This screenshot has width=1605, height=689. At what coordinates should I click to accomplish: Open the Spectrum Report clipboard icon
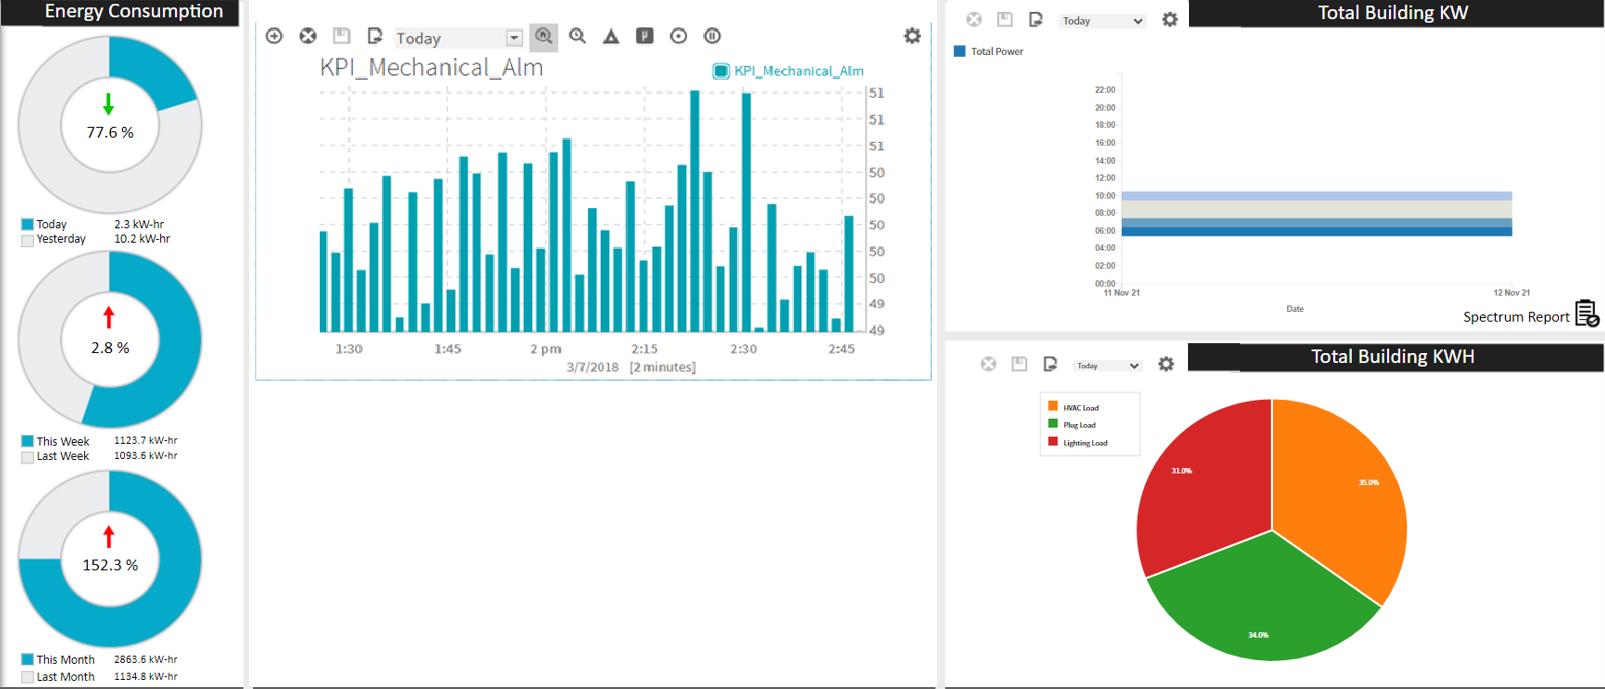pyautogui.click(x=1586, y=314)
